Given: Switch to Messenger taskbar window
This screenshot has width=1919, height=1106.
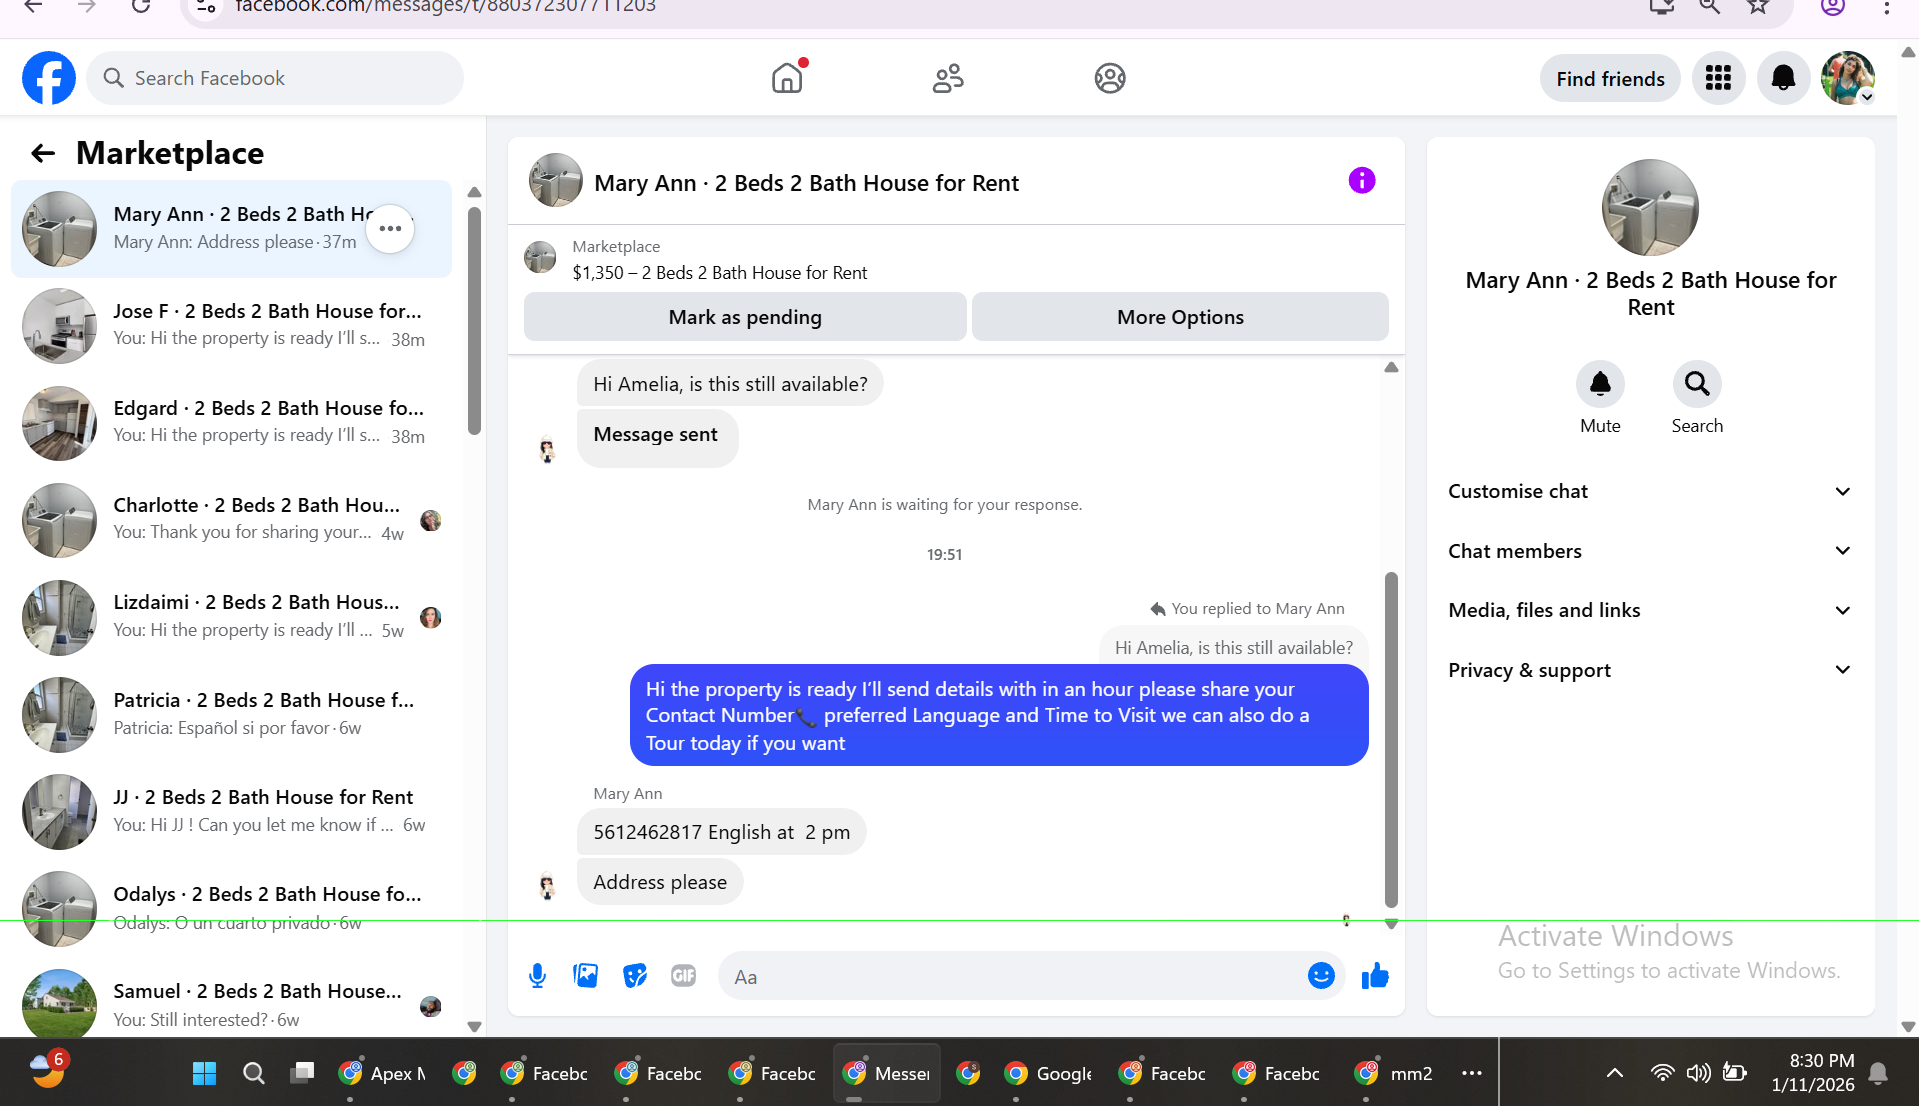Looking at the screenshot, I should tap(887, 1073).
